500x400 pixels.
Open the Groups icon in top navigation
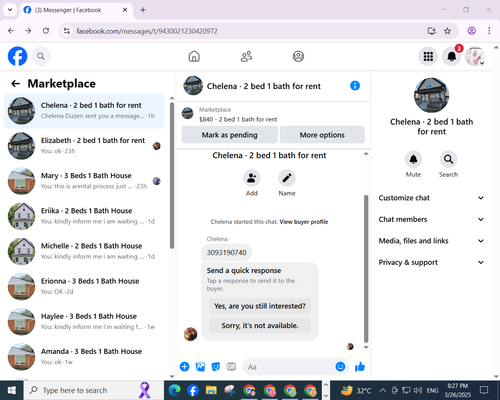click(x=298, y=56)
